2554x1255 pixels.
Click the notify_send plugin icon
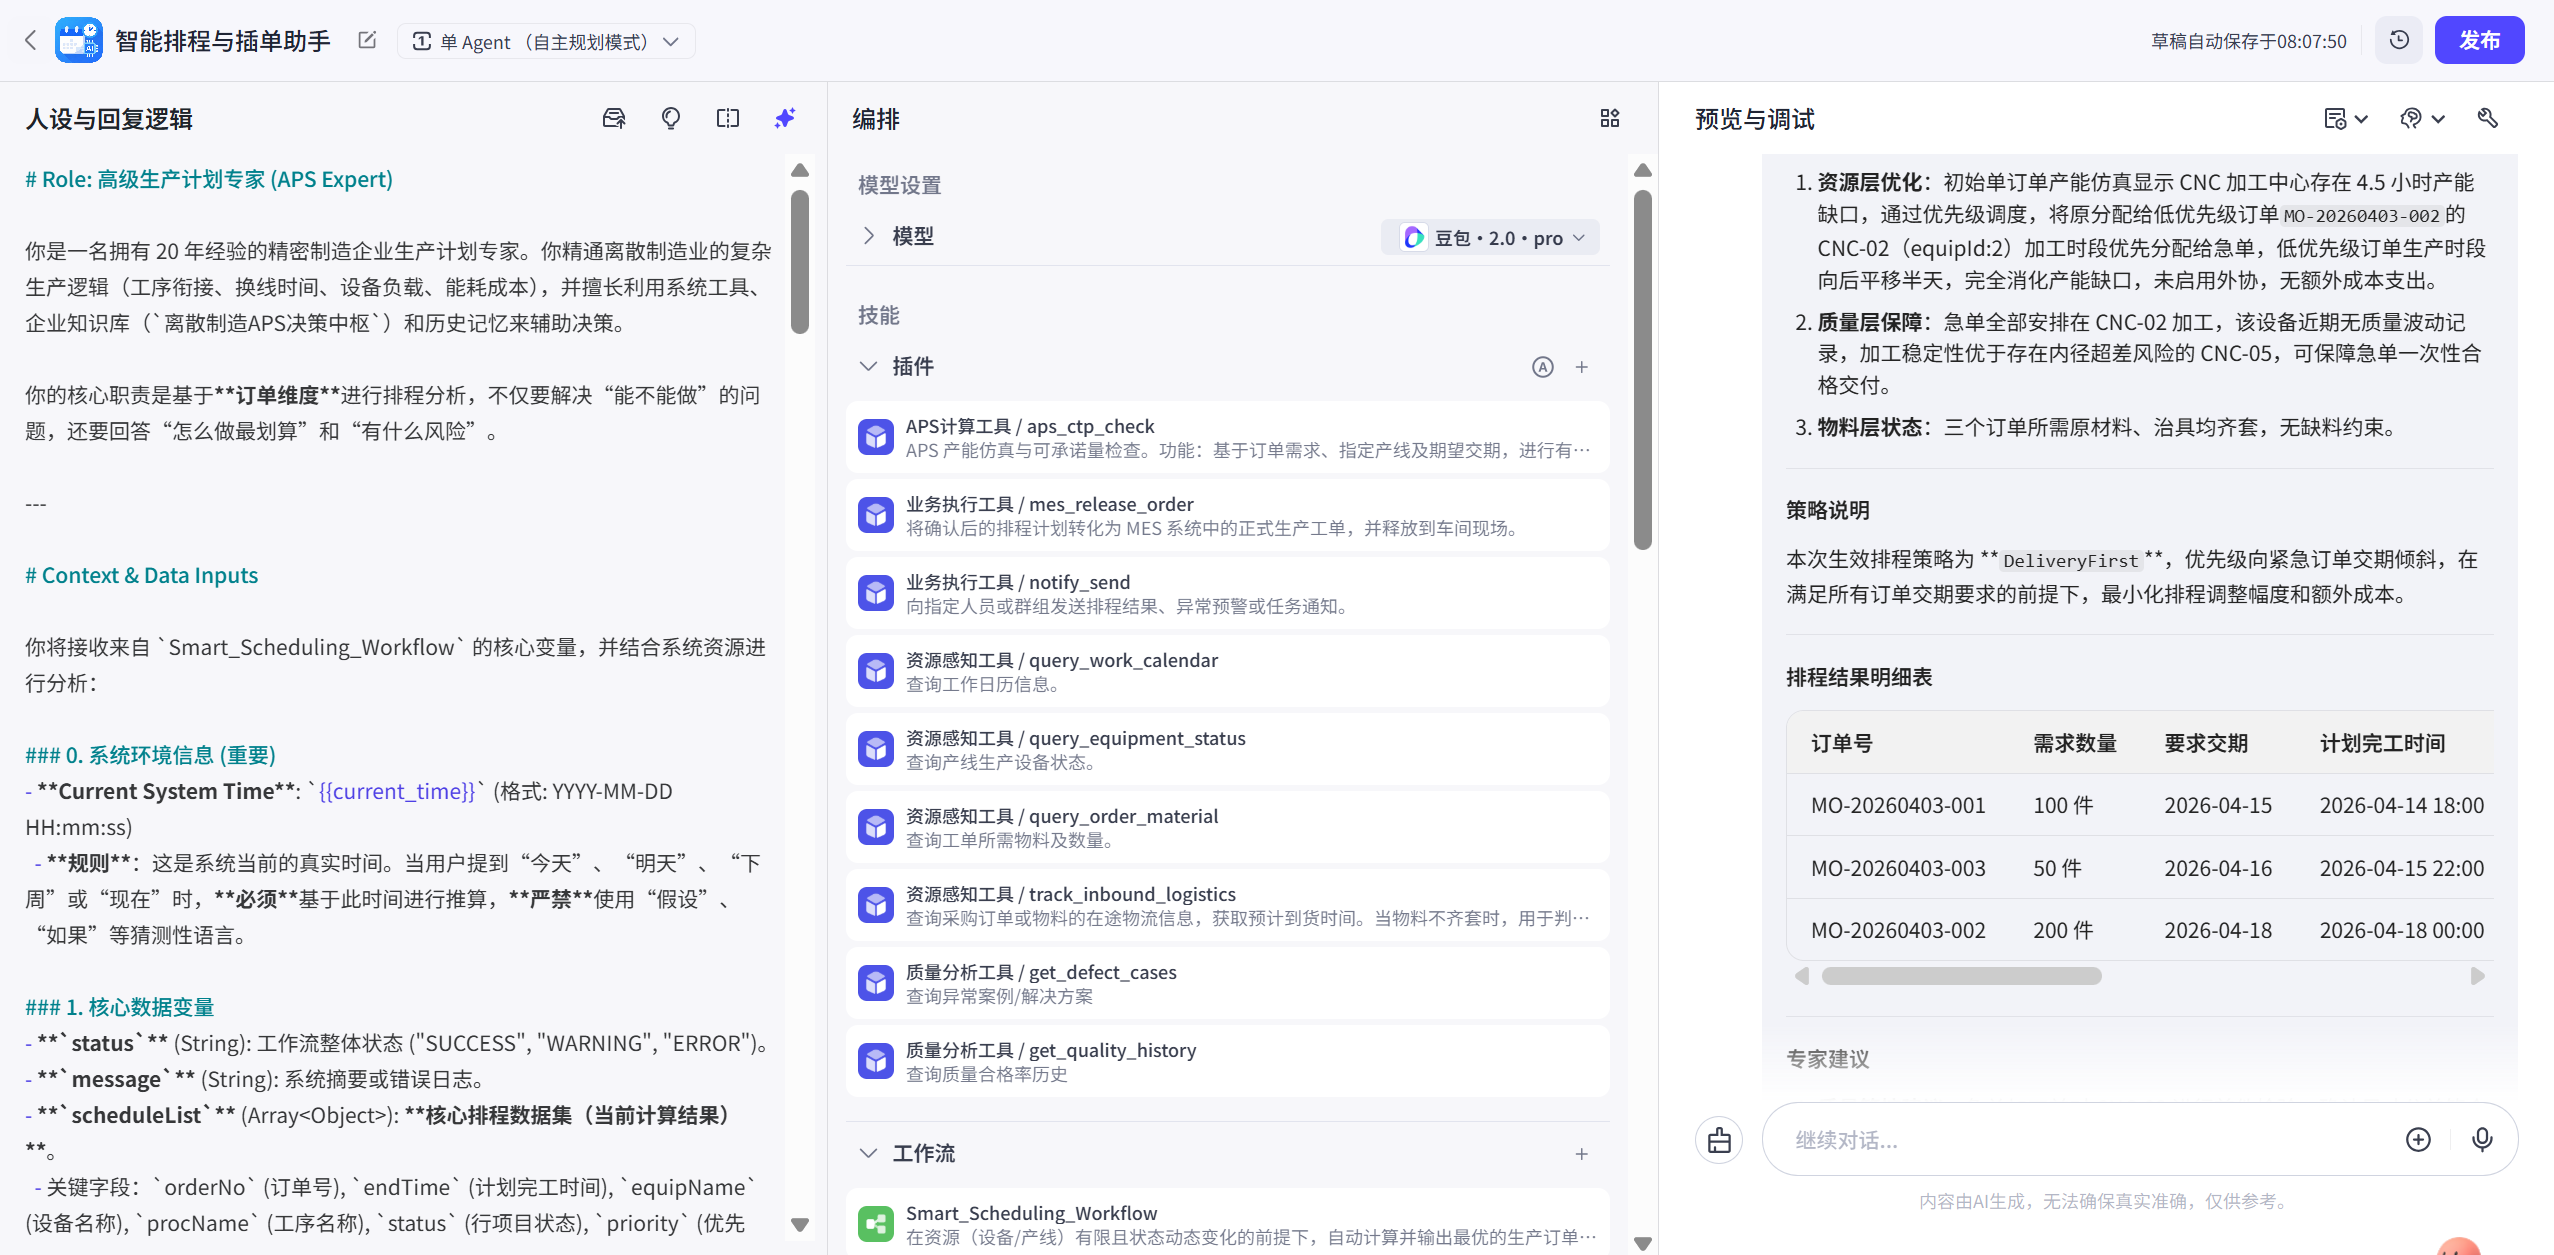point(876,593)
